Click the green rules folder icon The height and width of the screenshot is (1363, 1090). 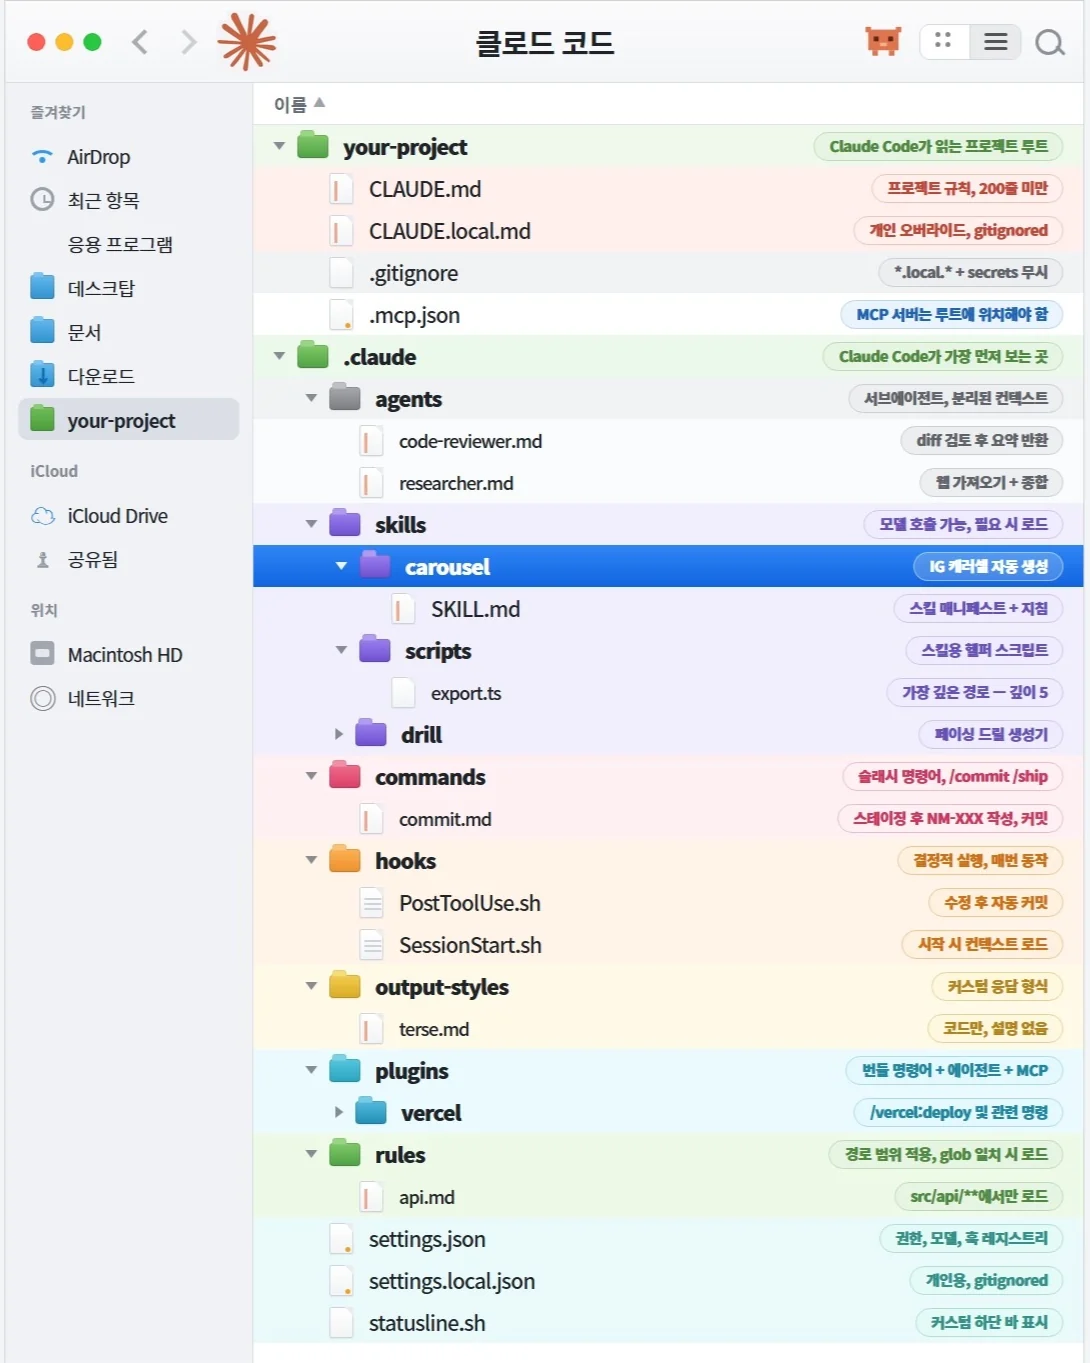pos(345,1154)
